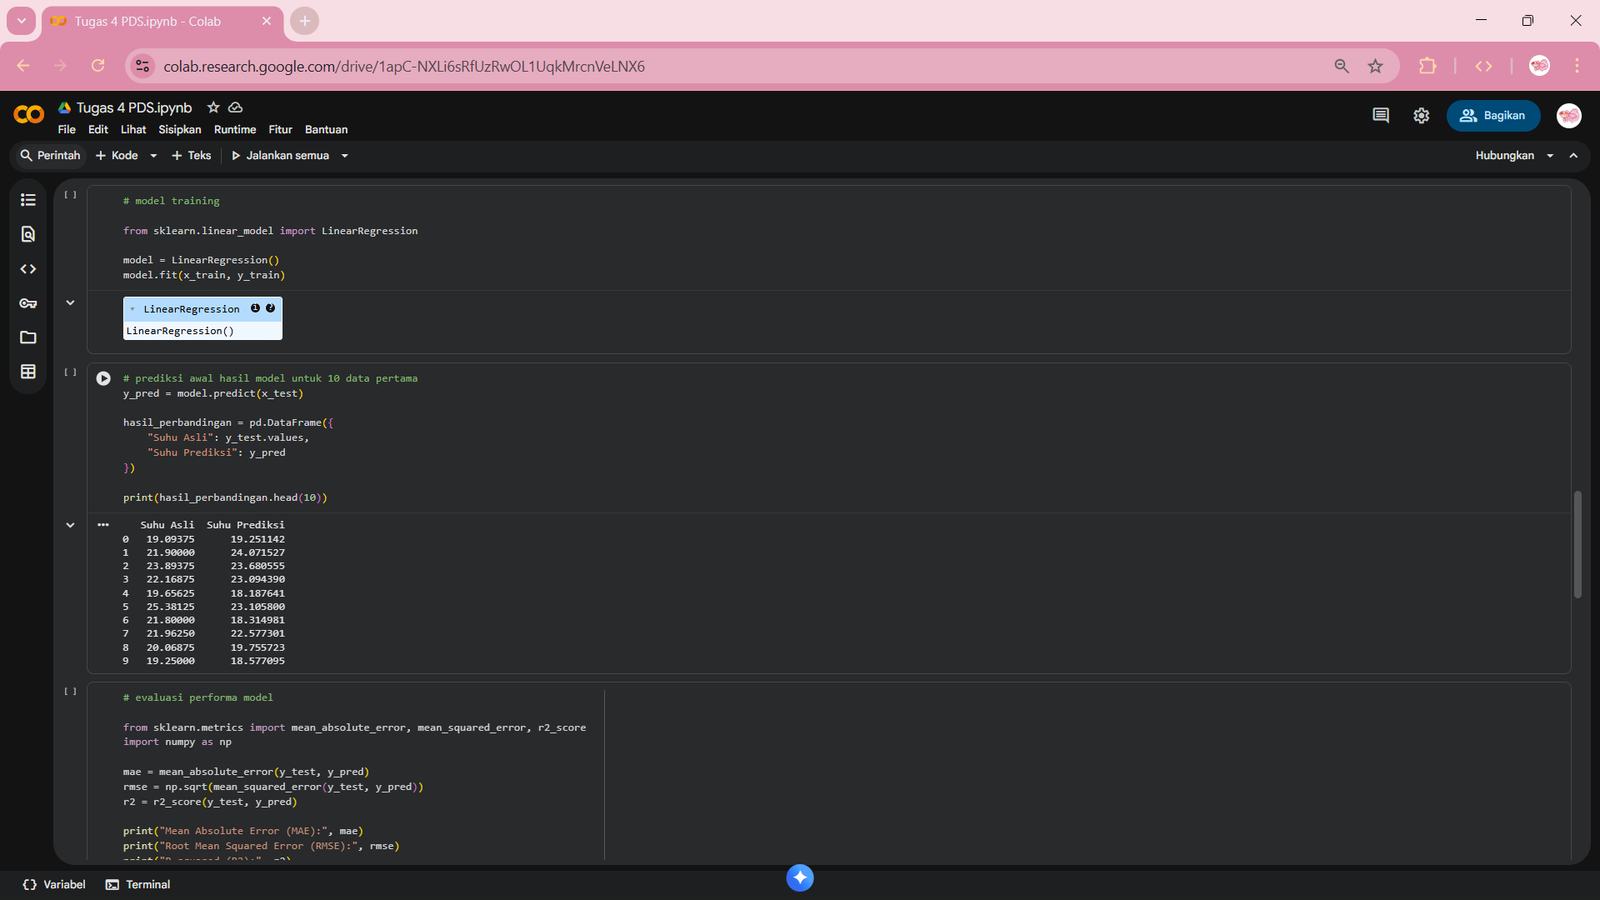Open the Terminal panel at bottom
Image resolution: width=1600 pixels, height=900 pixels.
(138, 885)
